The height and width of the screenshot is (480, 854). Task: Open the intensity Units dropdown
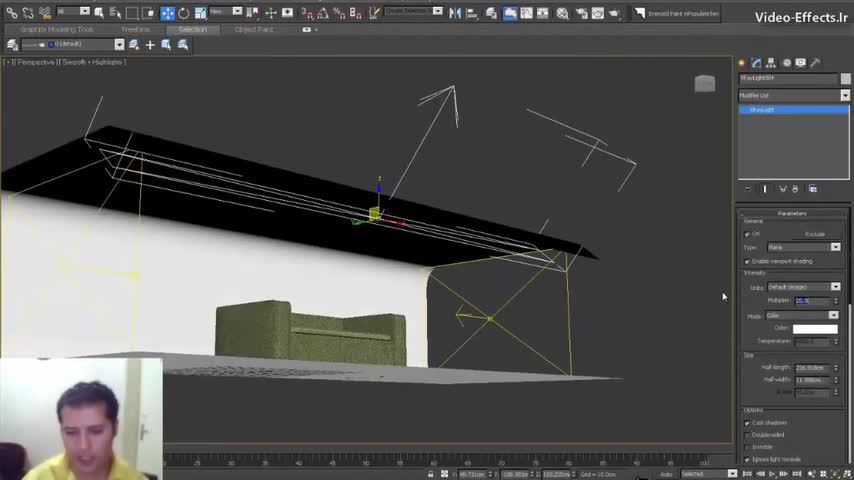pyautogui.click(x=835, y=287)
